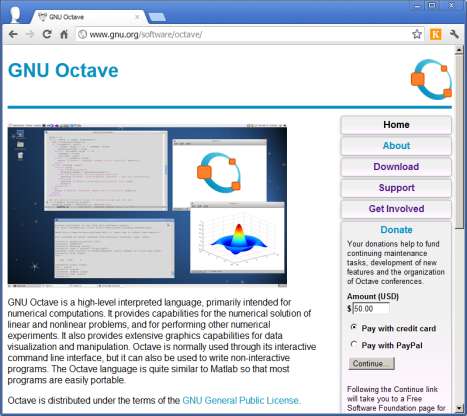The image size is (467, 416).
Task: Go to the browser home page icon
Action: [64, 34]
